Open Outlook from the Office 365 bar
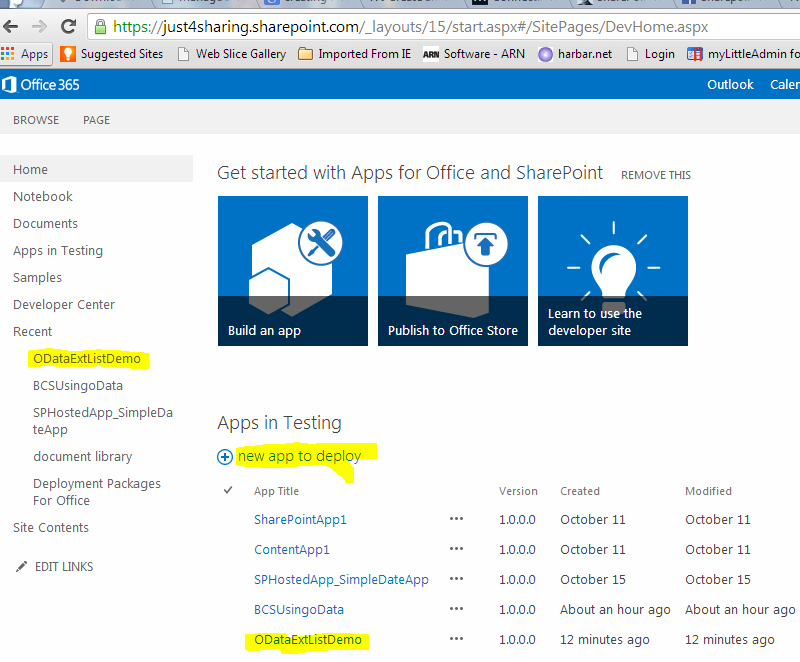The image size is (800, 662). click(x=730, y=85)
